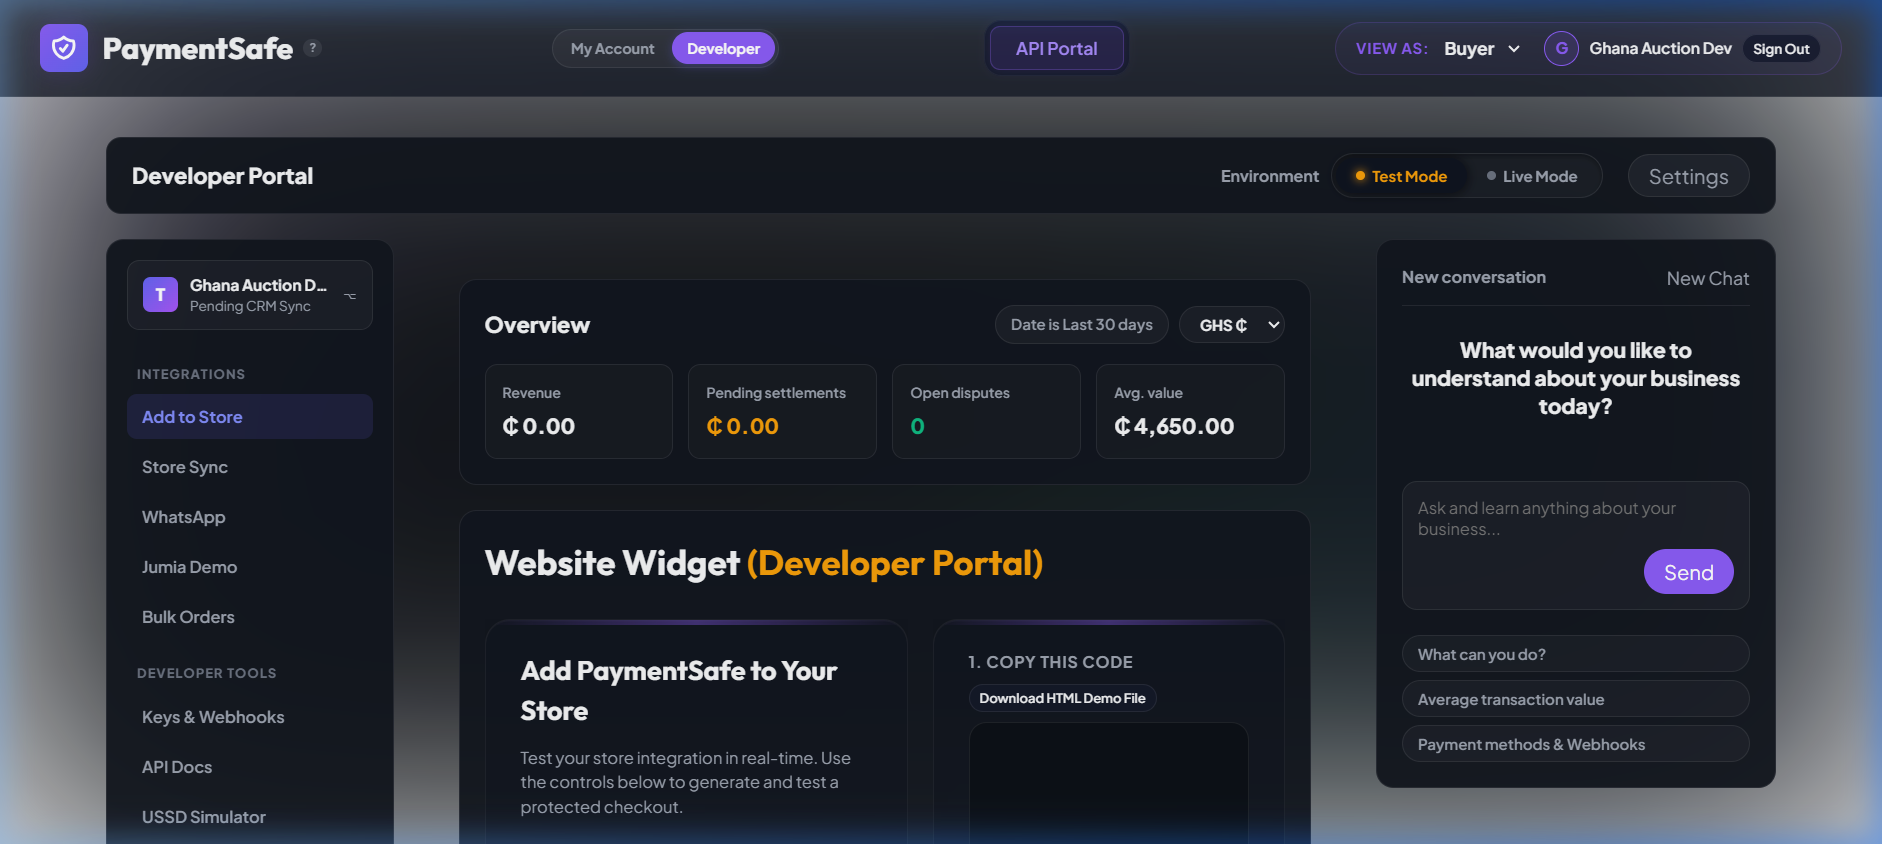Enable Test Mode environment
Screen dimensions: 1882x844
click(1401, 176)
